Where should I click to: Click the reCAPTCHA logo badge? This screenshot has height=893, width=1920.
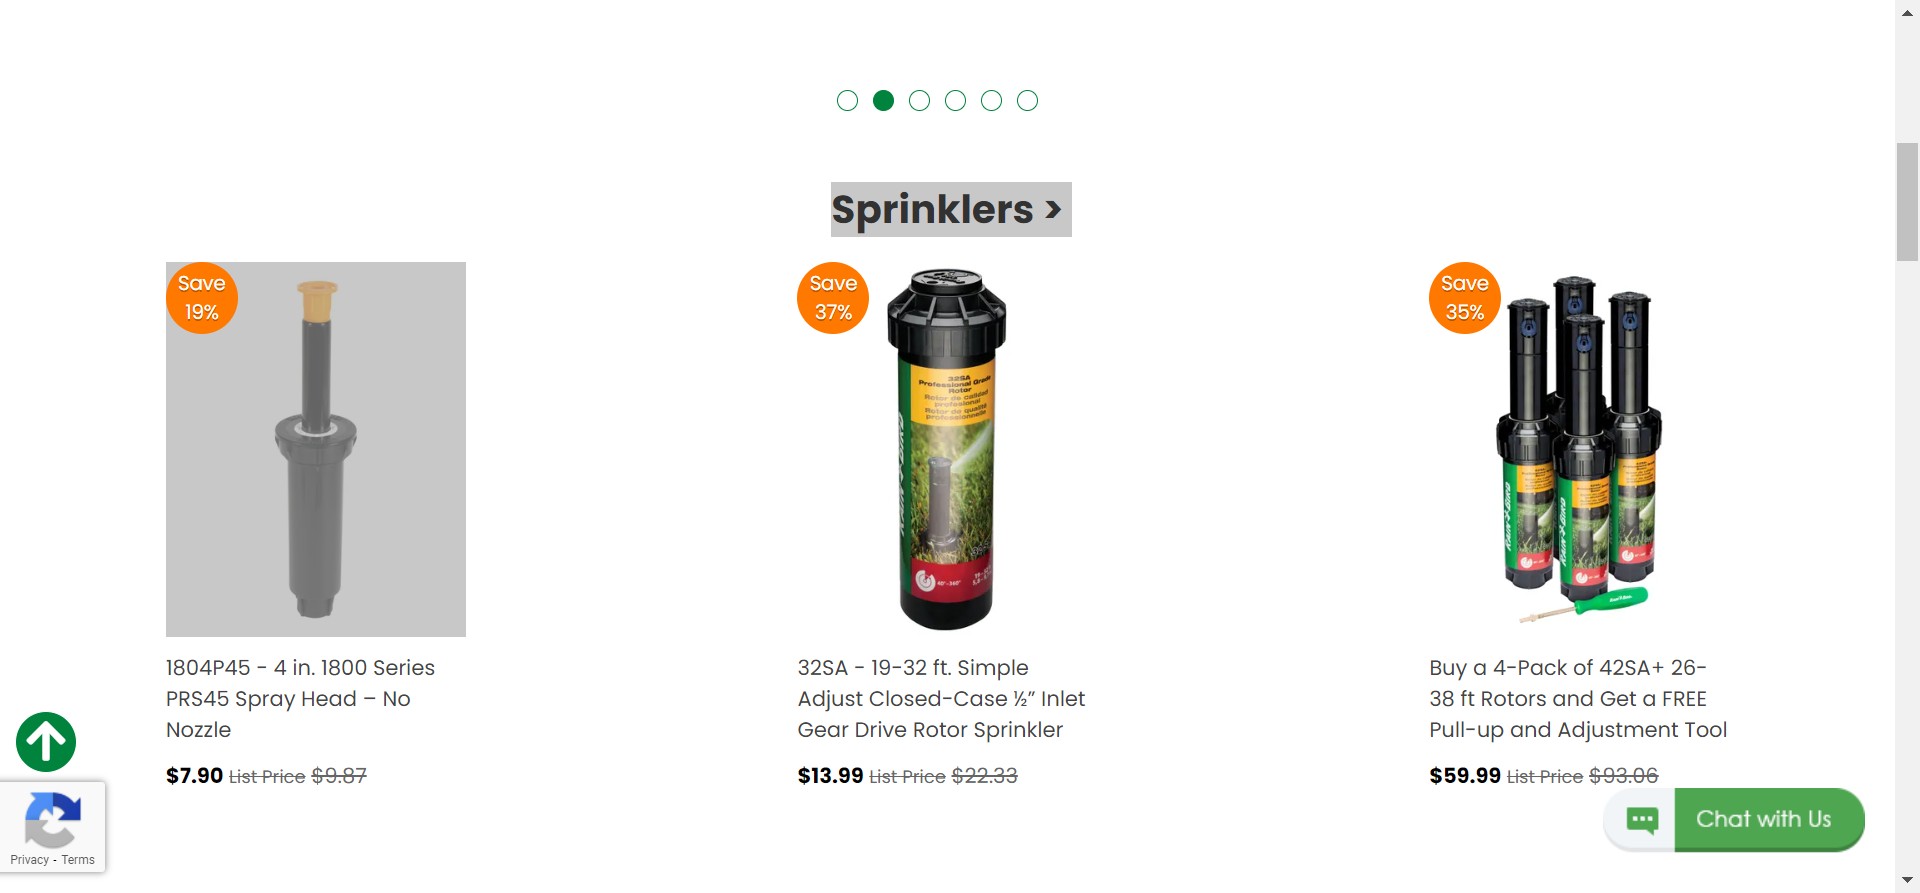[x=52, y=820]
